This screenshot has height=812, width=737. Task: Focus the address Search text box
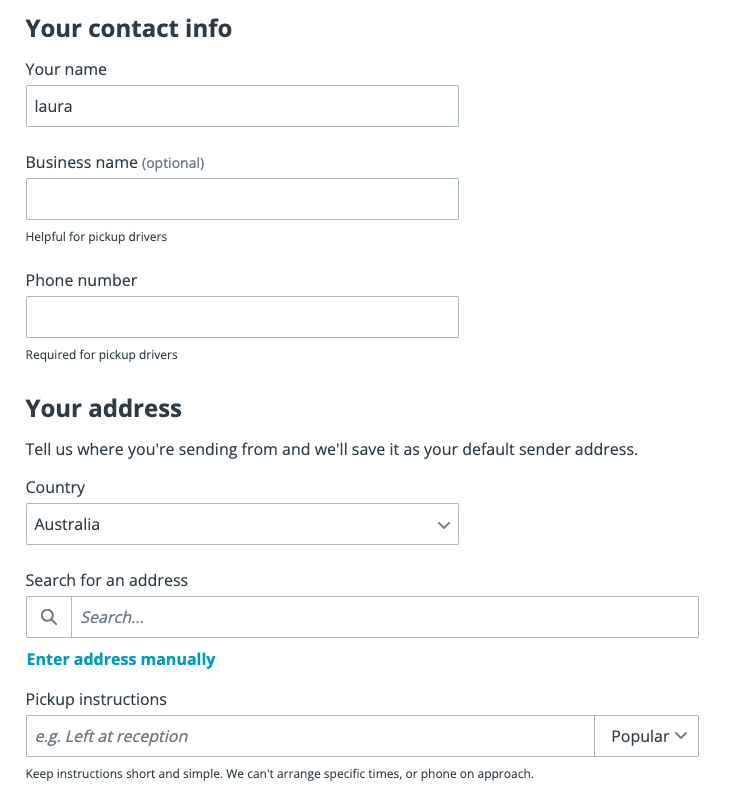pos(385,617)
